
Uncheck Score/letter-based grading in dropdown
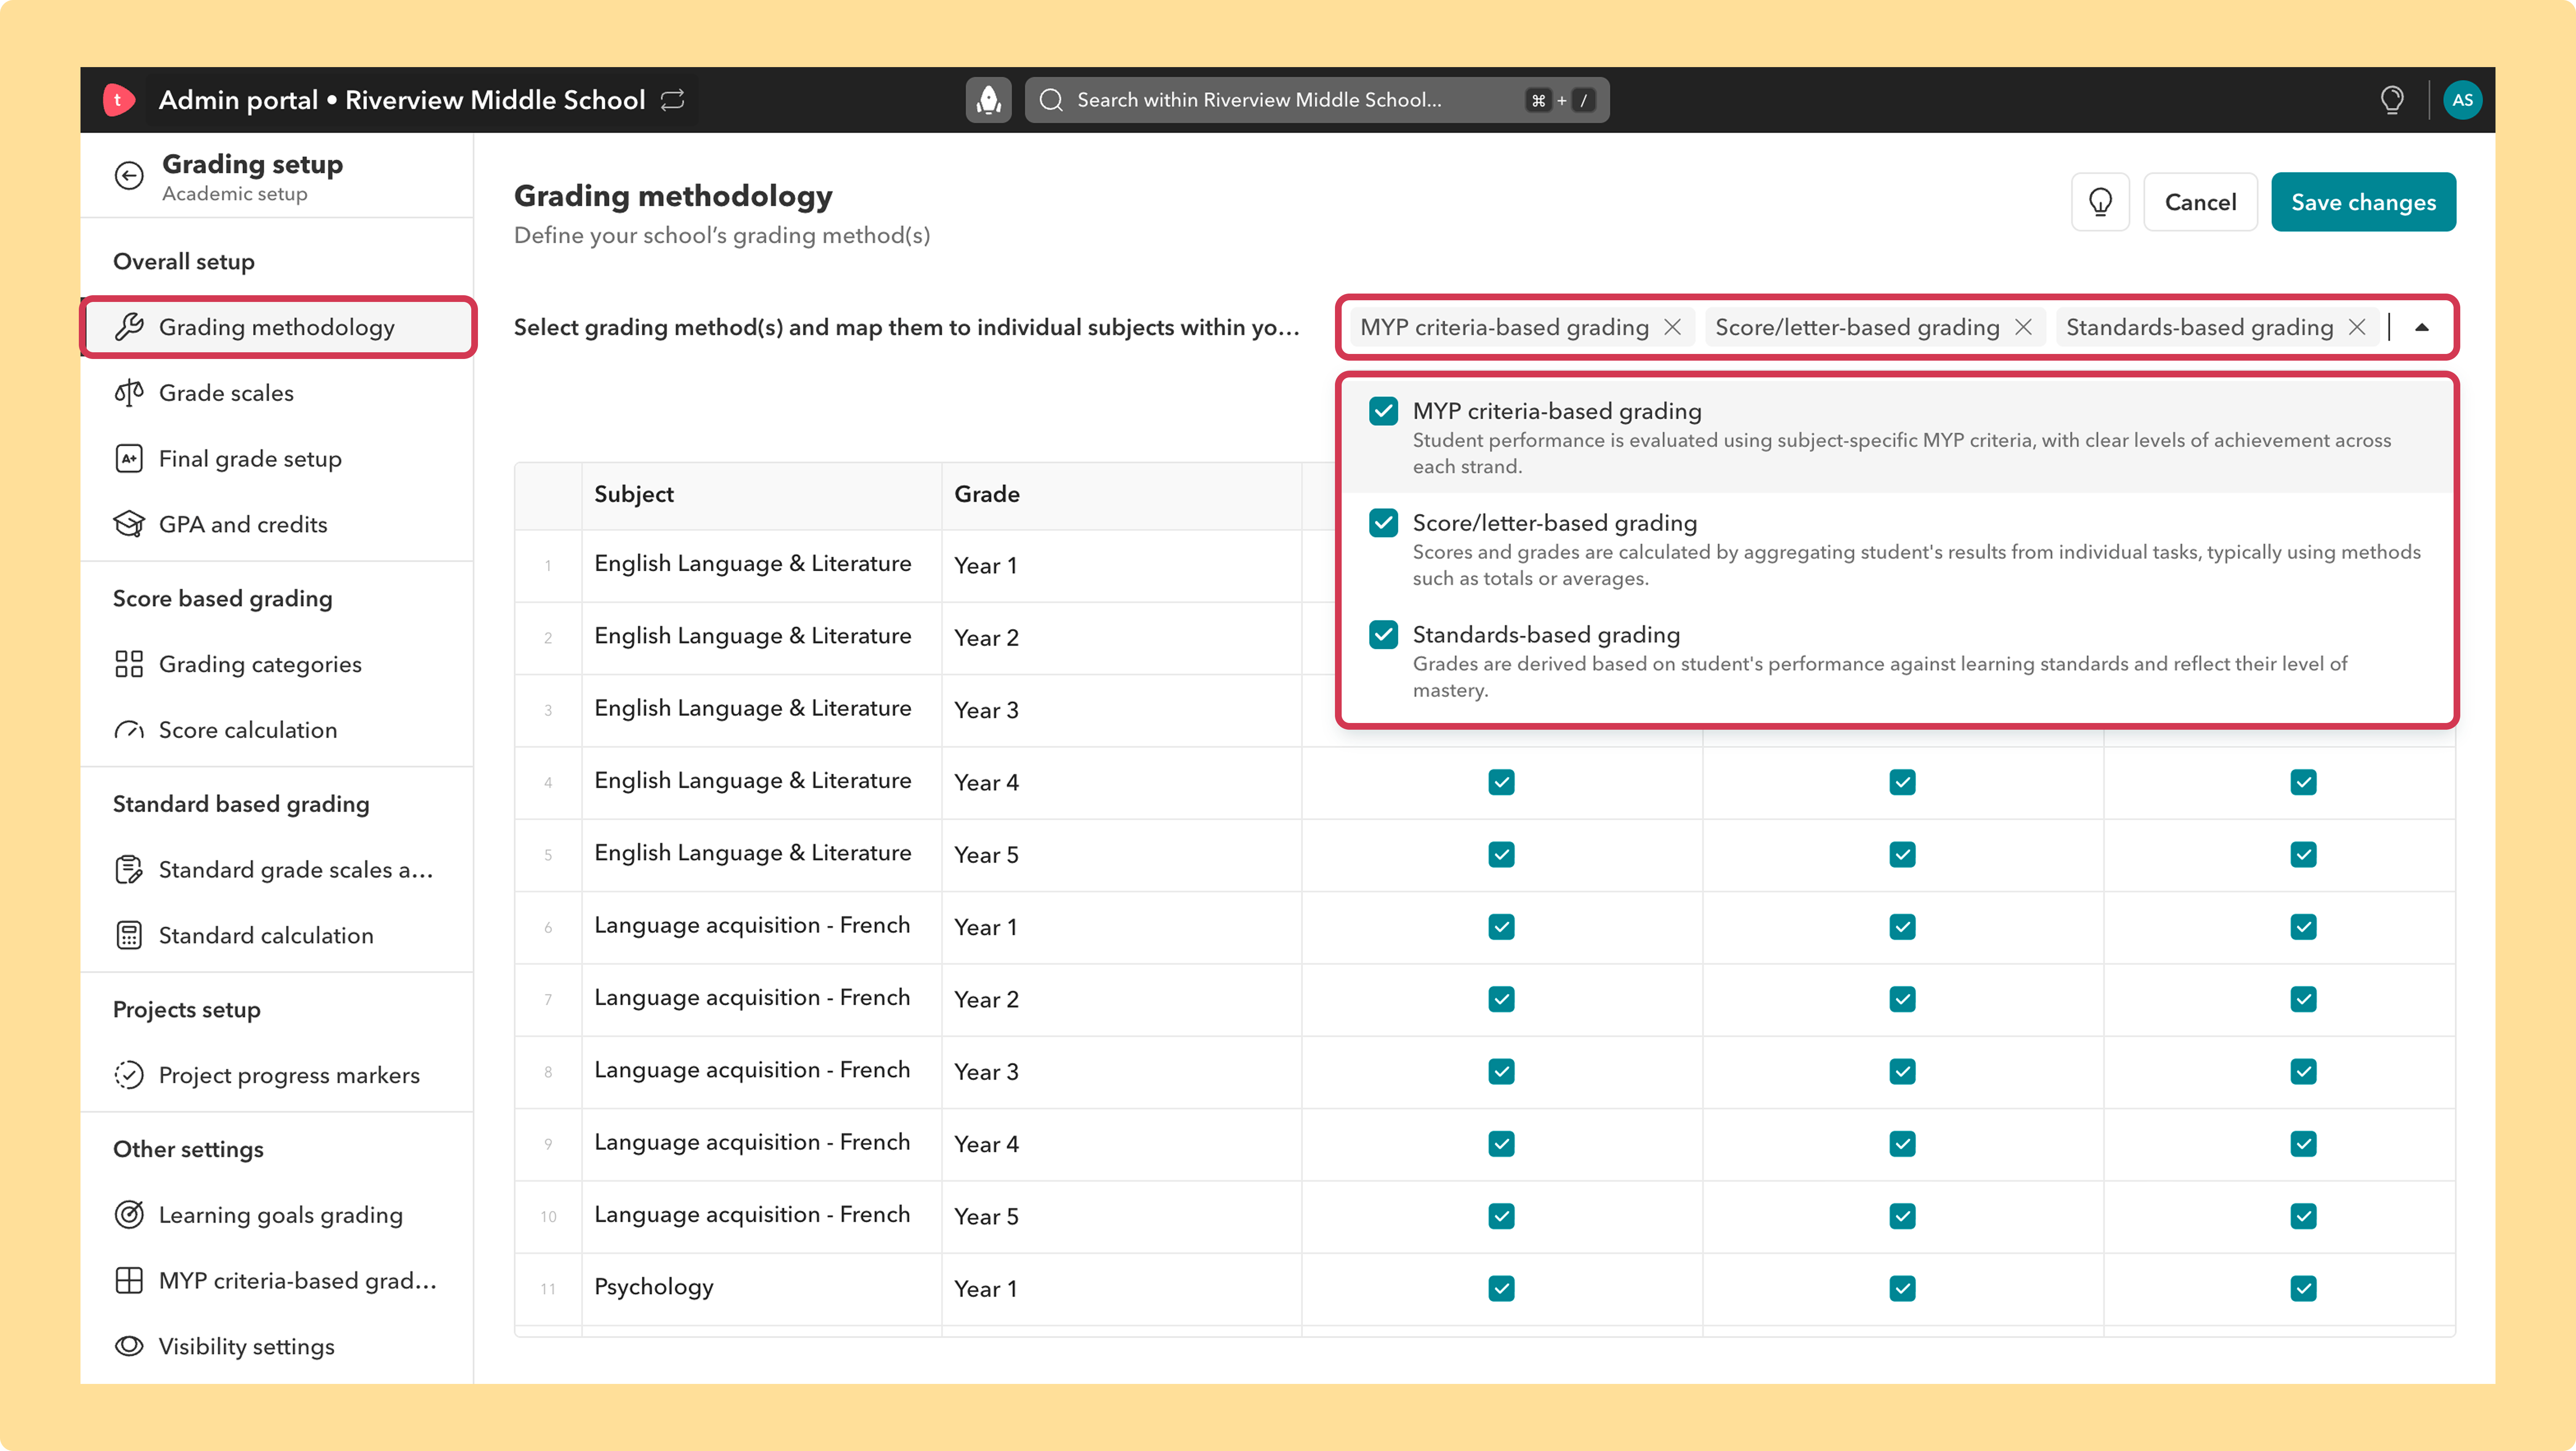click(1384, 523)
